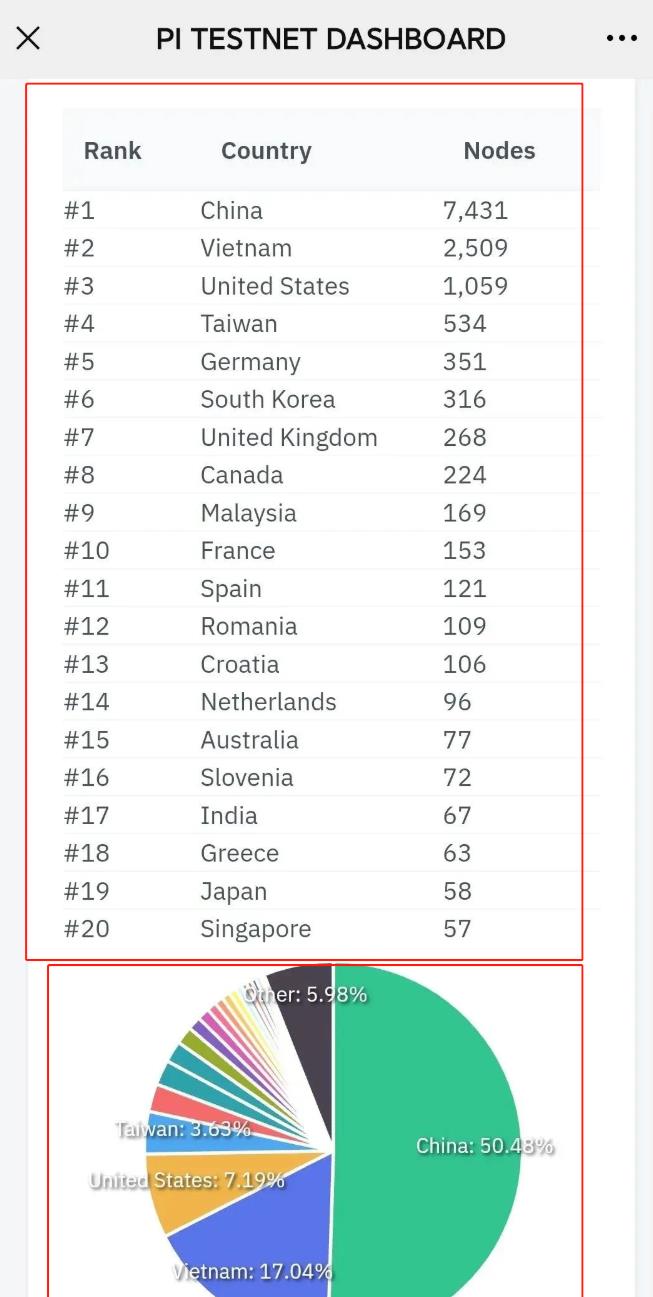Viewport: 653px width, 1297px height.
Task: Select the Vietnam table row
Action: pos(332,248)
